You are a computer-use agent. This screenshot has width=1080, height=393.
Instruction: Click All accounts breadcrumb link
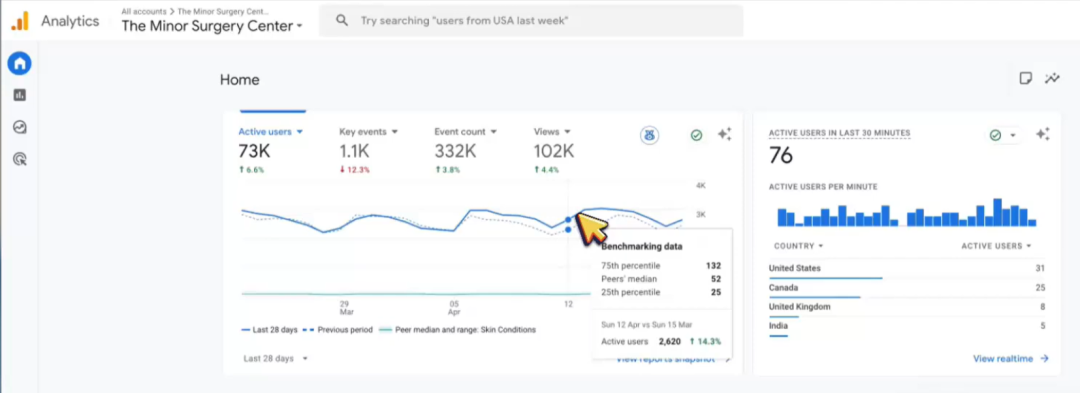tap(143, 12)
